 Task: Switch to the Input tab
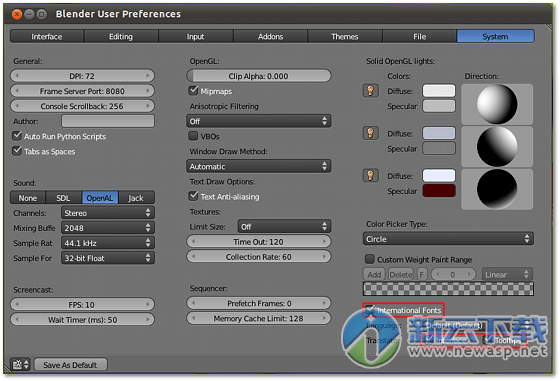click(x=196, y=36)
